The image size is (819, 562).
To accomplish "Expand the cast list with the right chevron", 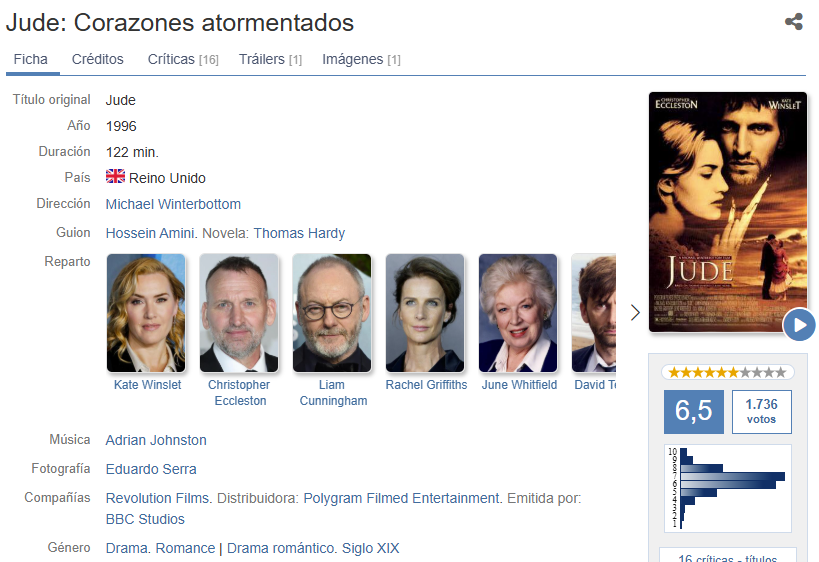I will click(635, 312).
